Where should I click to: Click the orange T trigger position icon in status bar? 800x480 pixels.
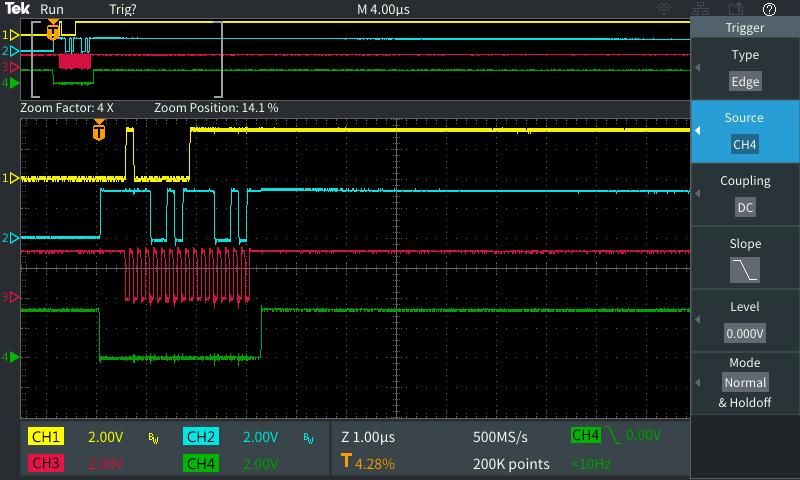coord(346,461)
